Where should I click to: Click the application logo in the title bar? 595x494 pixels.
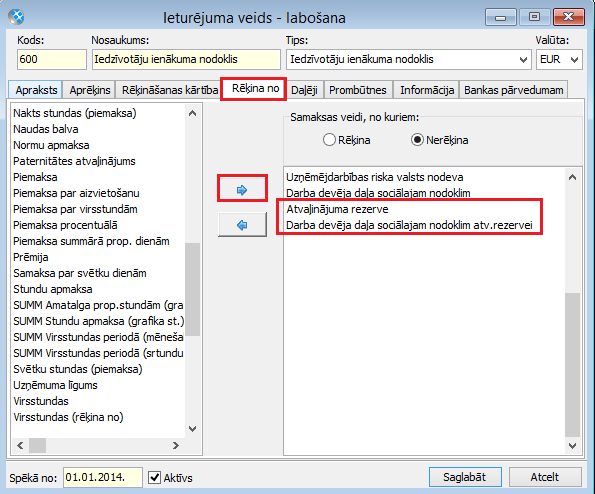[16, 17]
